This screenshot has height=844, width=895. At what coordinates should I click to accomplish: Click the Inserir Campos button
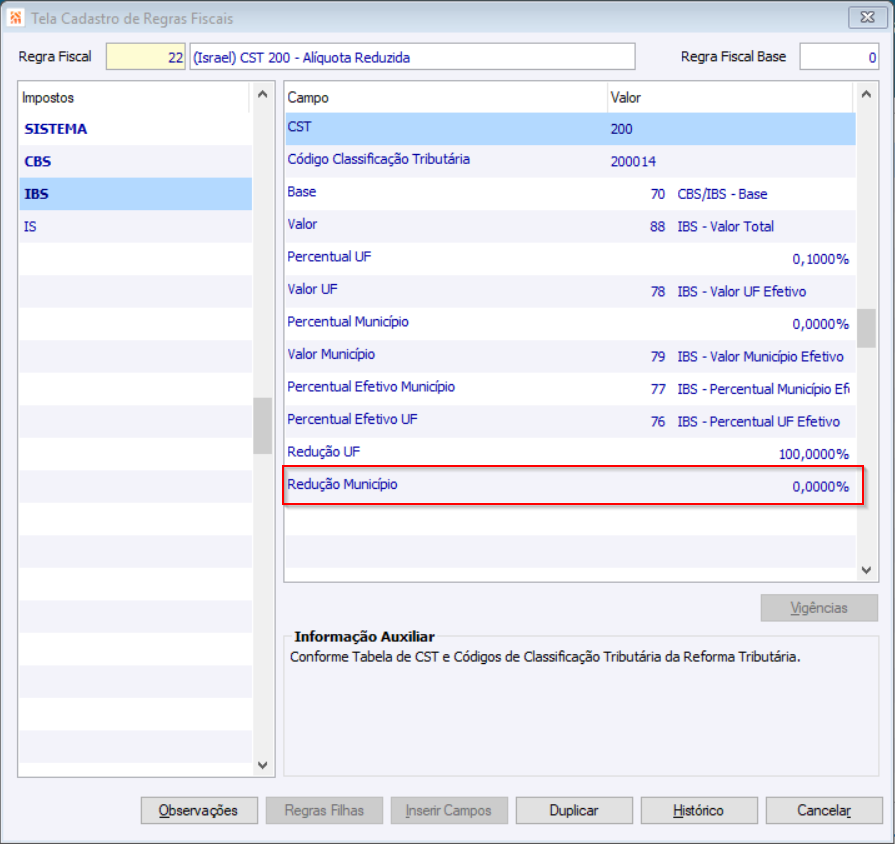[449, 810]
